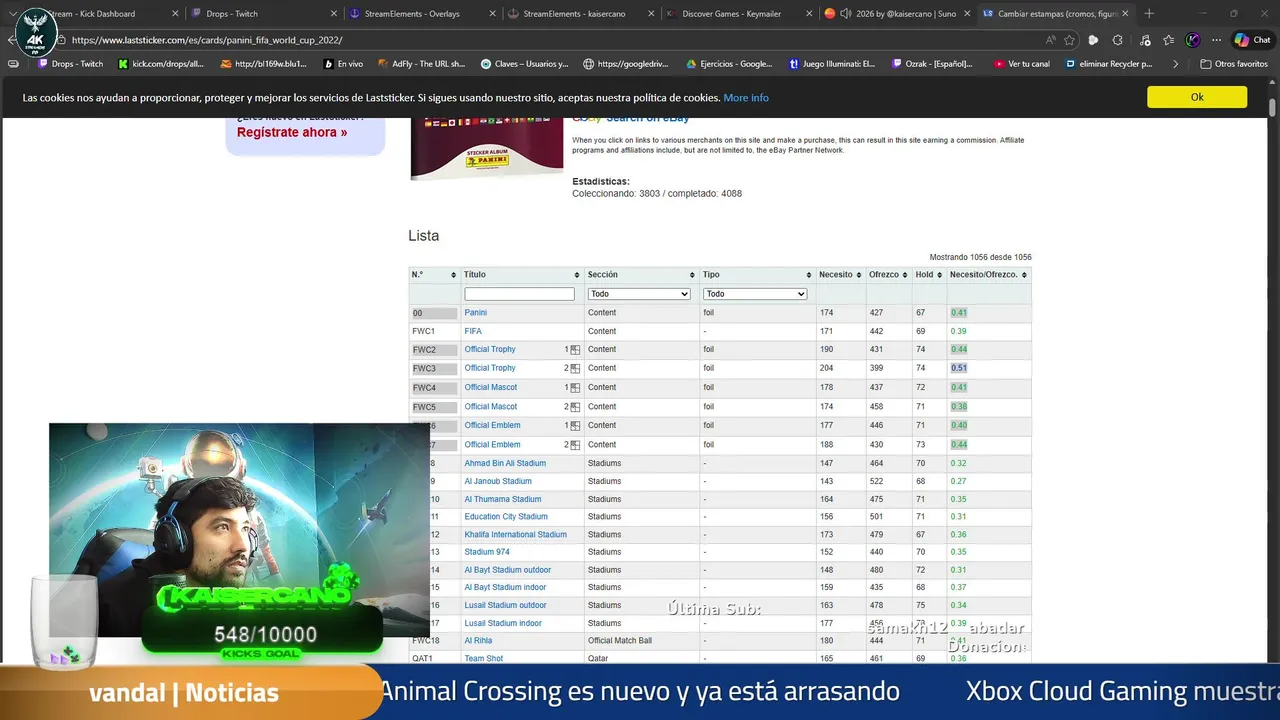1280x720 pixels.
Task: Click 'Regístrate ahora' link
Action: point(292,132)
